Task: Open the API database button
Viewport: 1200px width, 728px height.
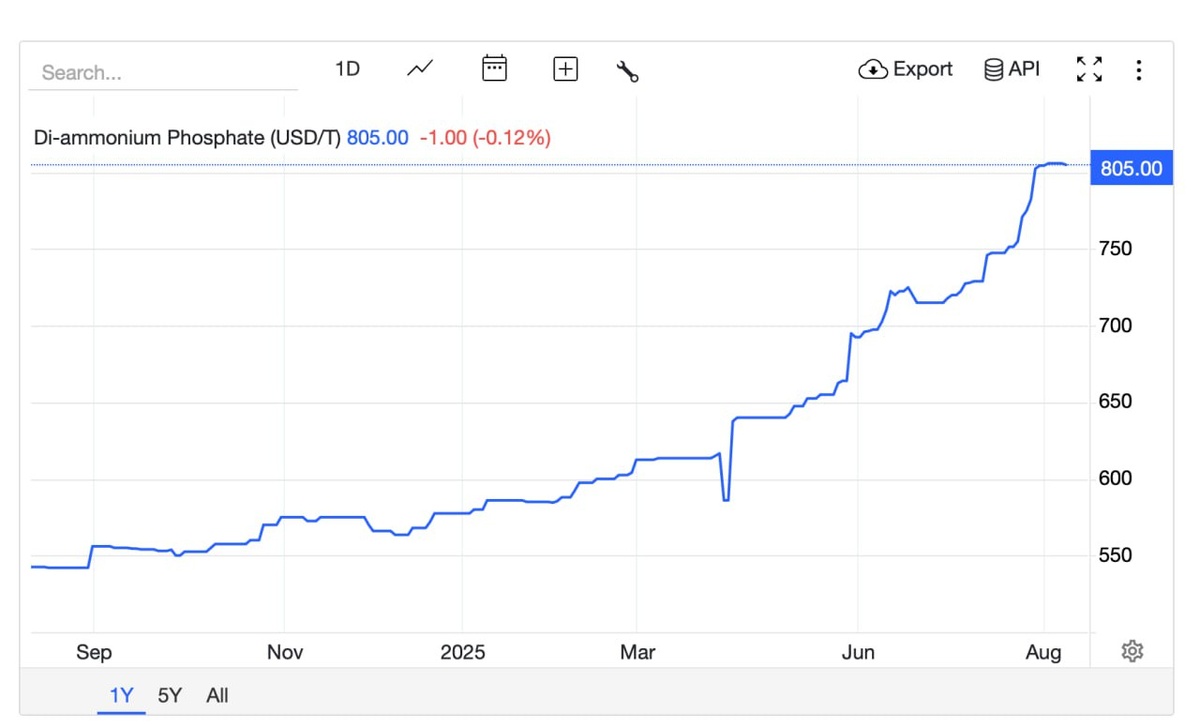Action: click(x=1012, y=69)
